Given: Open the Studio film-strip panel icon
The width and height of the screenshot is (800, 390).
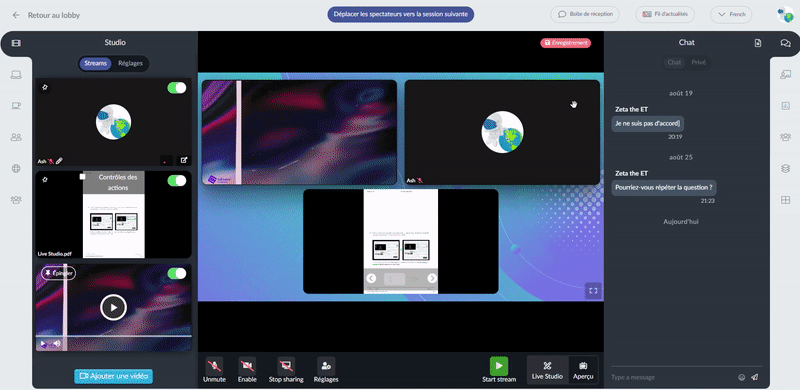Looking at the screenshot, I should point(16,43).
